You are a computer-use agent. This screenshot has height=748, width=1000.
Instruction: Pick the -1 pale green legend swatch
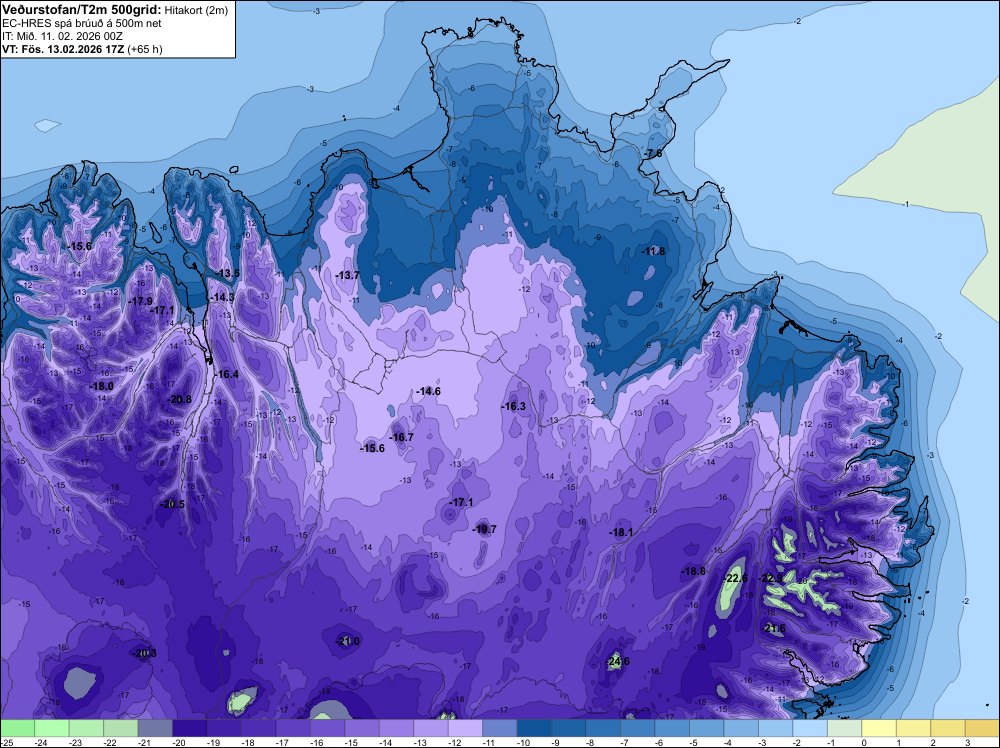click(844, 728)
